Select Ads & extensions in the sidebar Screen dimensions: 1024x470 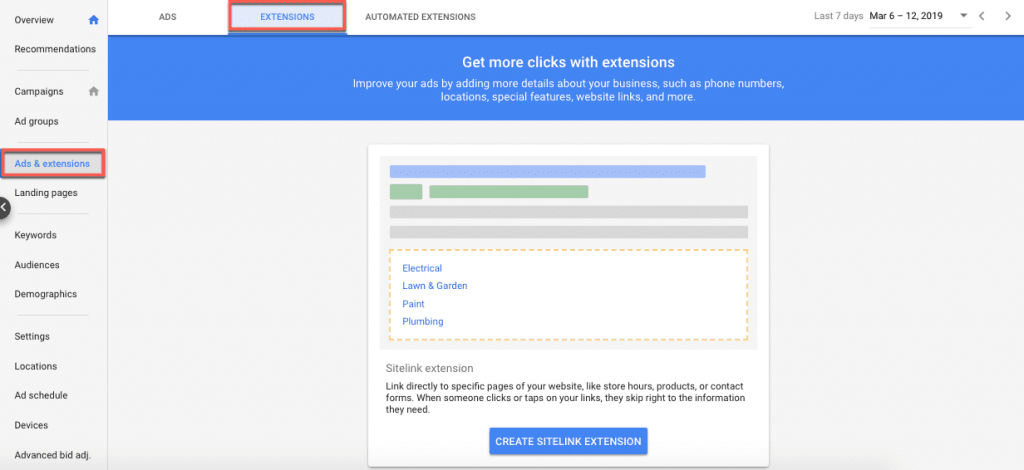54,163
